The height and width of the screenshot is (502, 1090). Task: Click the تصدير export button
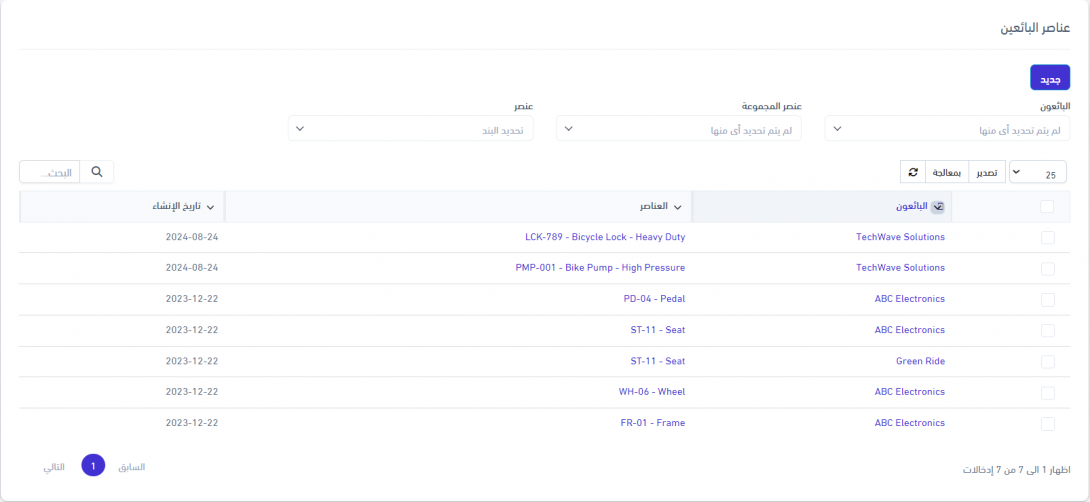986,172
